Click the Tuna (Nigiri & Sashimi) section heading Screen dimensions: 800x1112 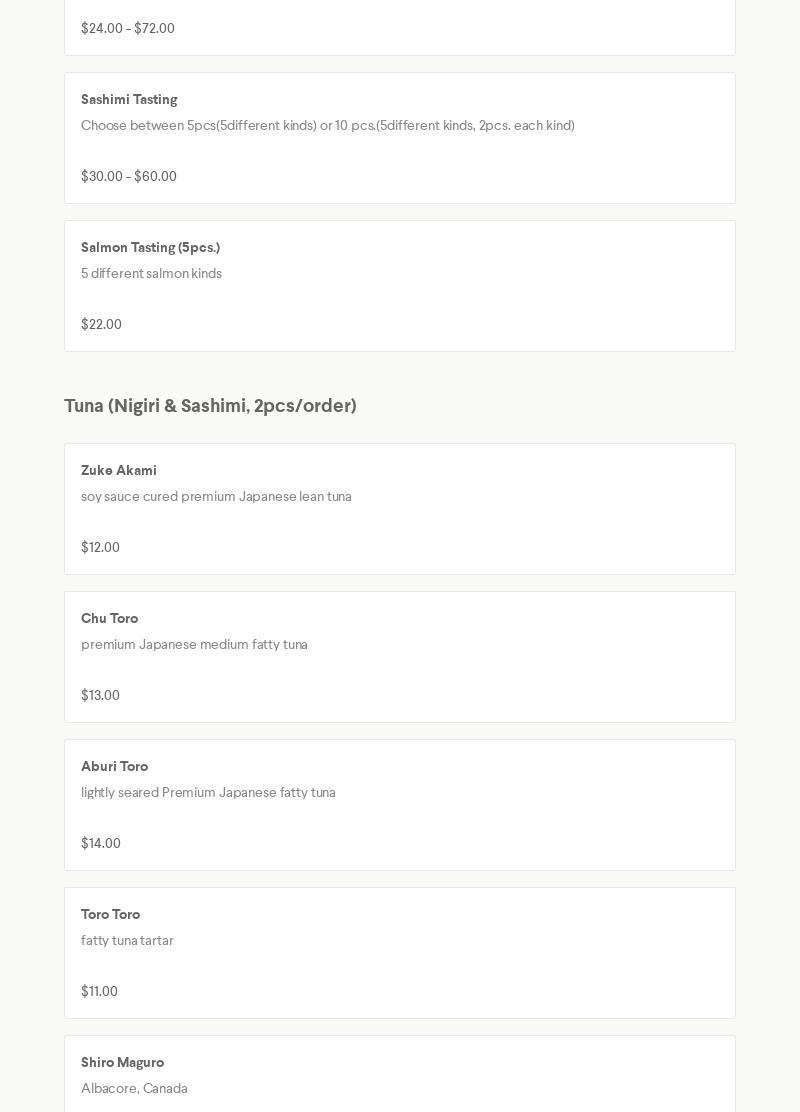pyautogui.click(x=210, y=406)
